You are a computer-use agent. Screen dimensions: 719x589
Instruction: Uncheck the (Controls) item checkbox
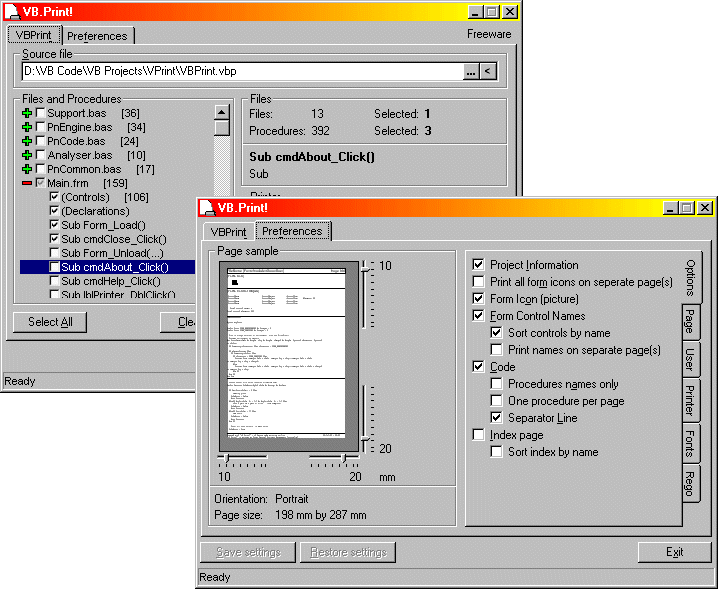[54, 197]
